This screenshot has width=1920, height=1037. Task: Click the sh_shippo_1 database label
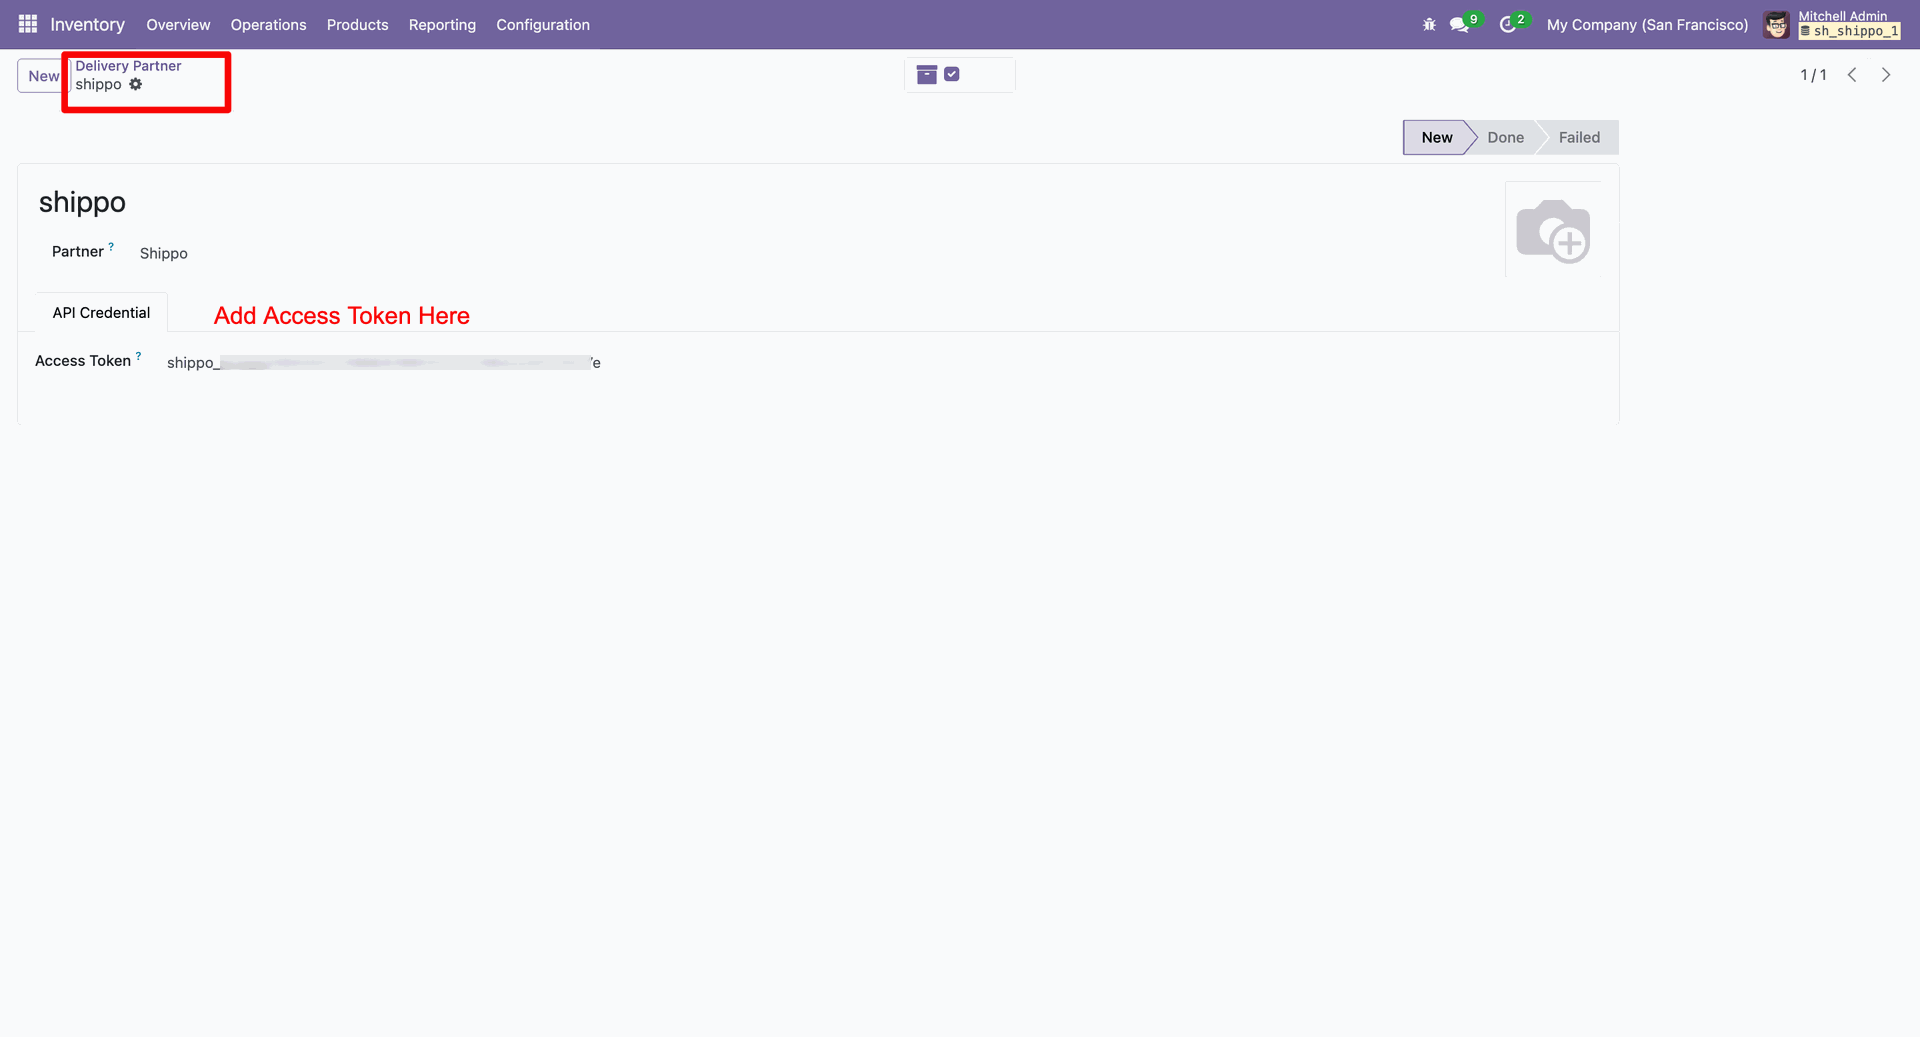coord(1849,32)
